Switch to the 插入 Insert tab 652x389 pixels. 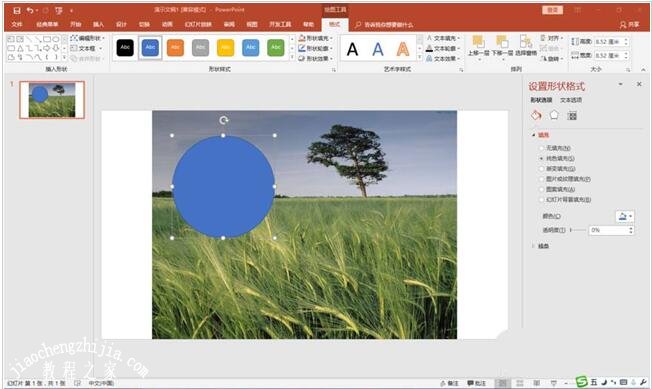pos(98,25)
